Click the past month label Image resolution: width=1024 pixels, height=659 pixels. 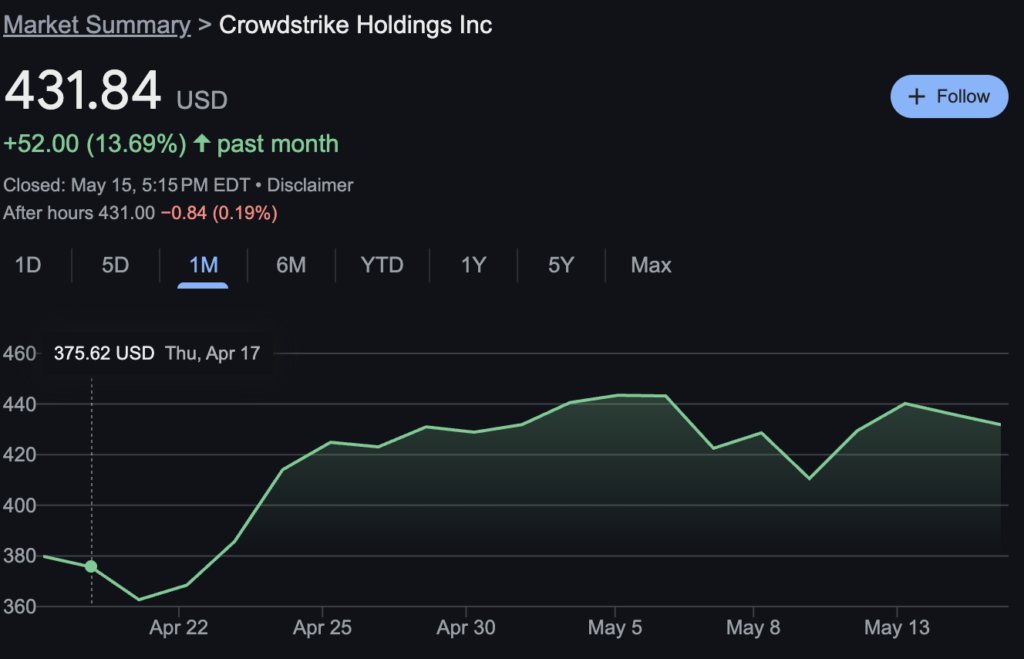(x=278, y=144)
